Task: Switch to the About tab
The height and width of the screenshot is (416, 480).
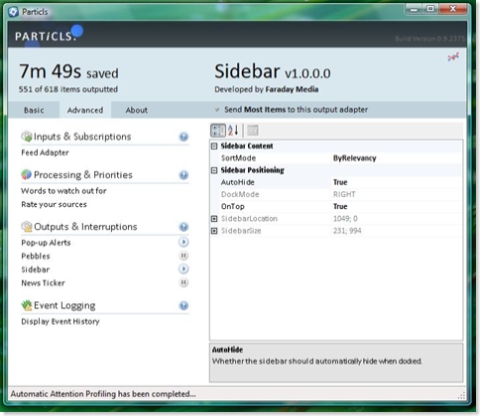Action: coord(137,110)
